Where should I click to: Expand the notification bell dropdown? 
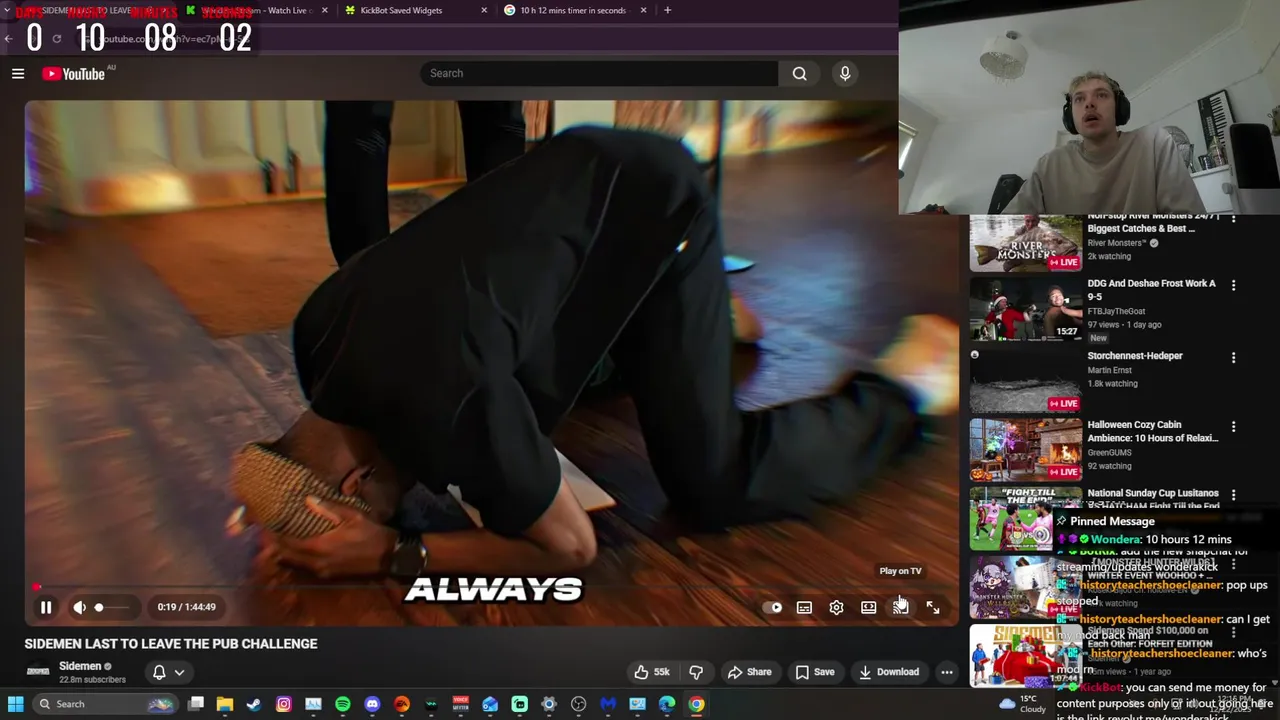point(168,672)
